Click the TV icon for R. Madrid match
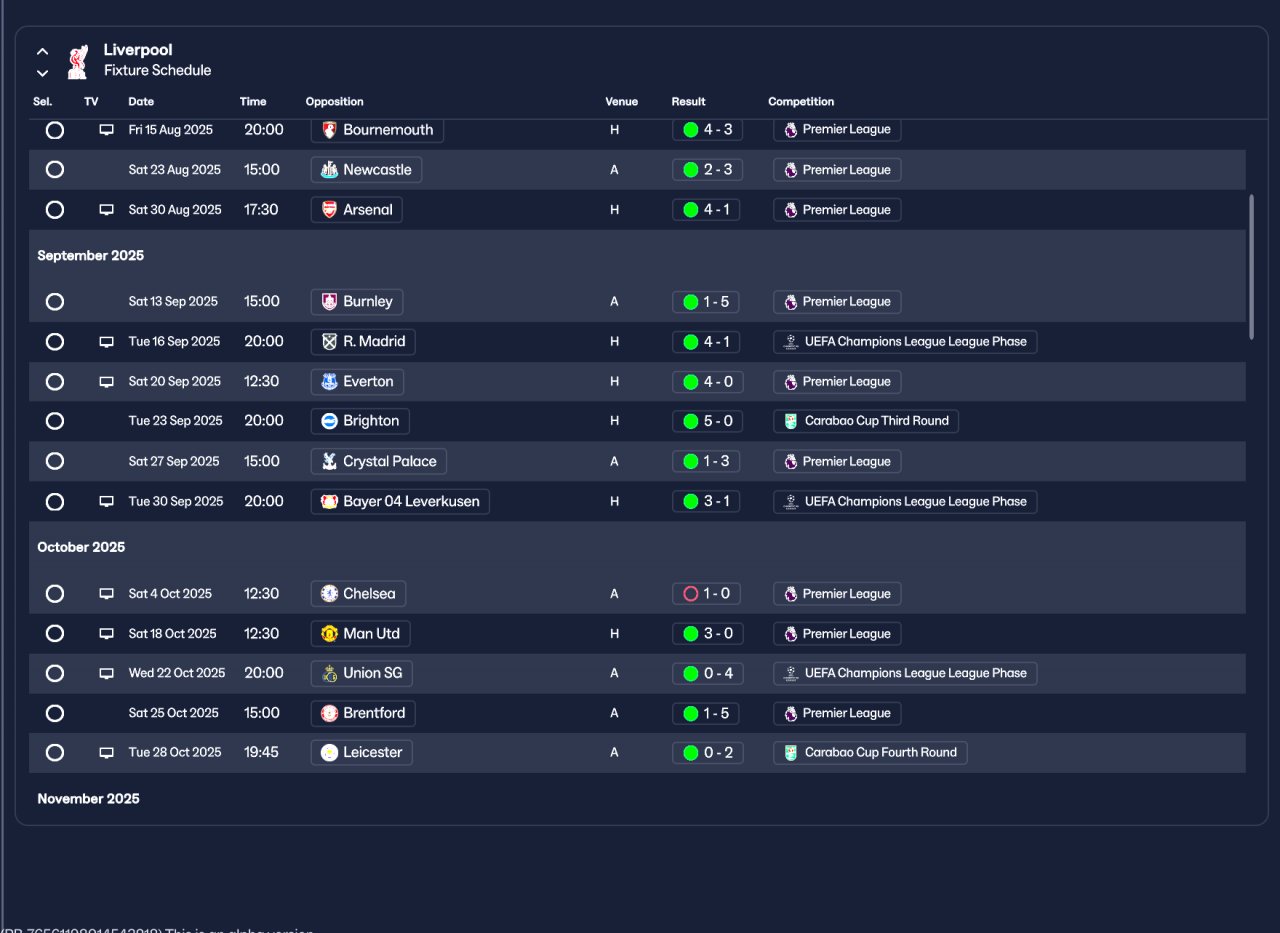Viewport: 1280px width, 933px height. click(x=106, y=342)
